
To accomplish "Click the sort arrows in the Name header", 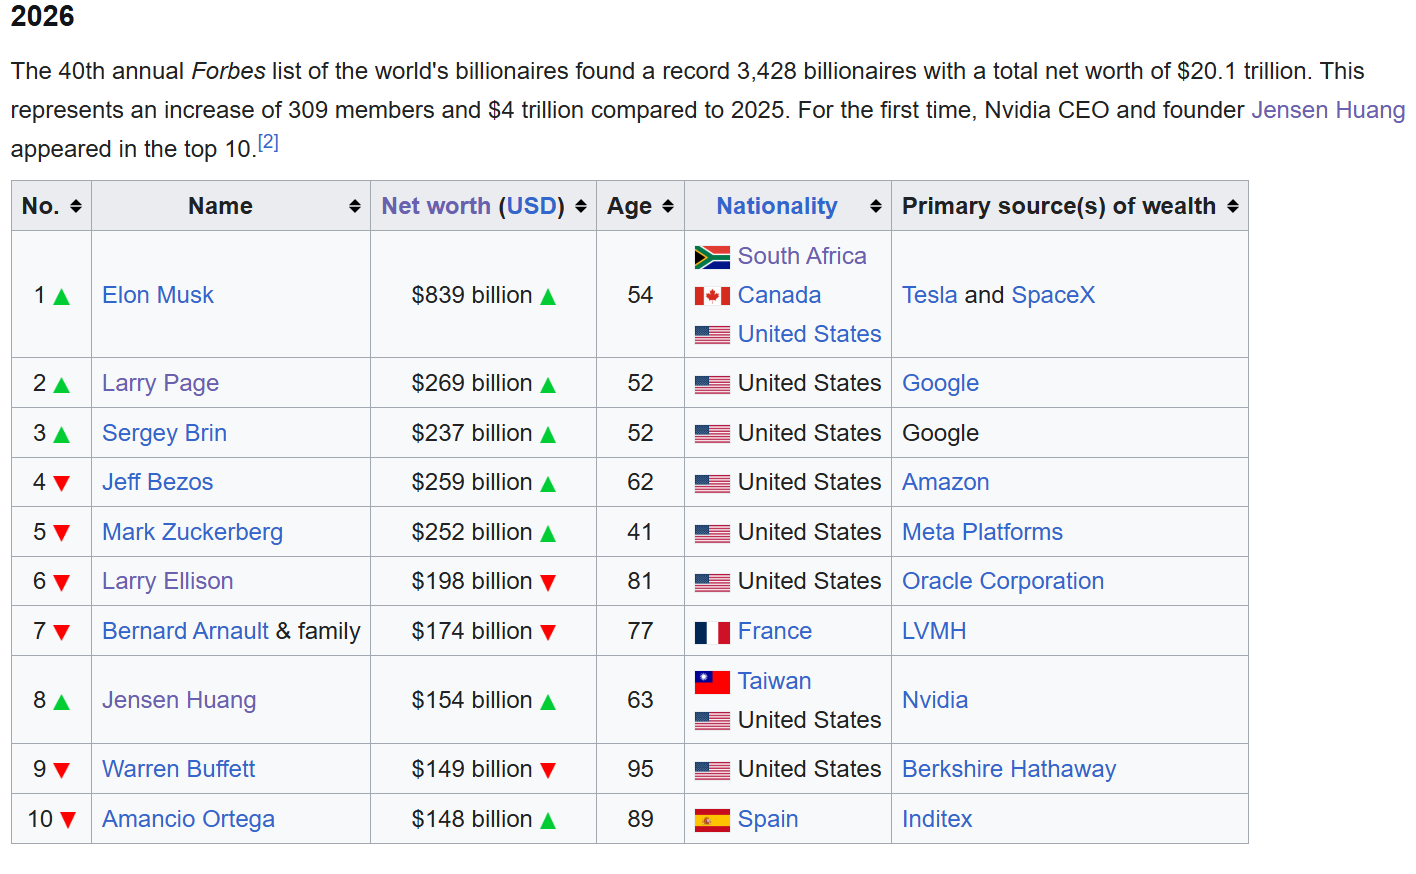I will [355, 206].
